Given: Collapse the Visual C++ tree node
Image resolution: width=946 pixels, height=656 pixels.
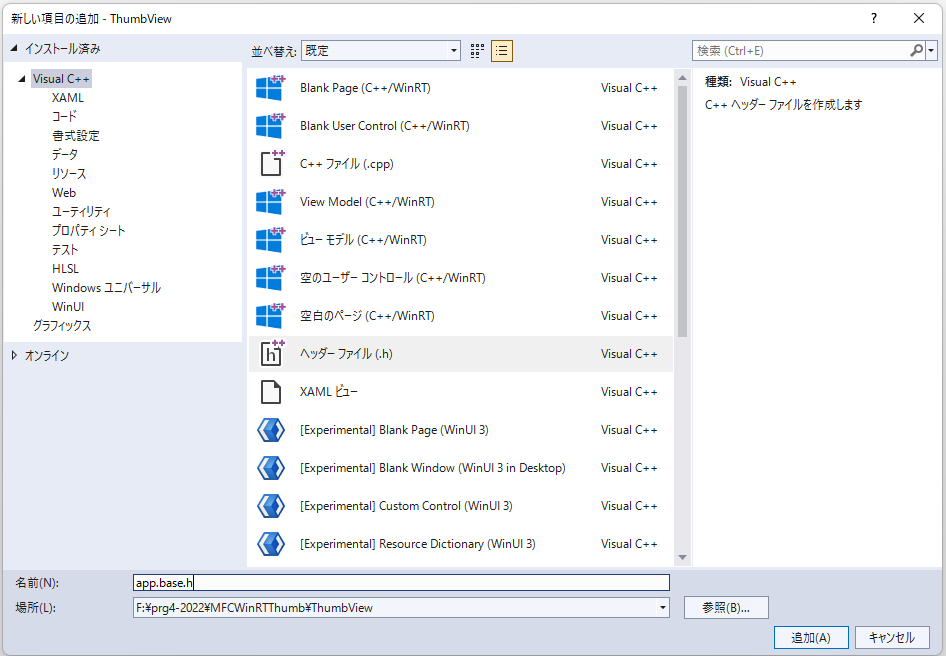Looking at the screenshot, I should (22, 78).
